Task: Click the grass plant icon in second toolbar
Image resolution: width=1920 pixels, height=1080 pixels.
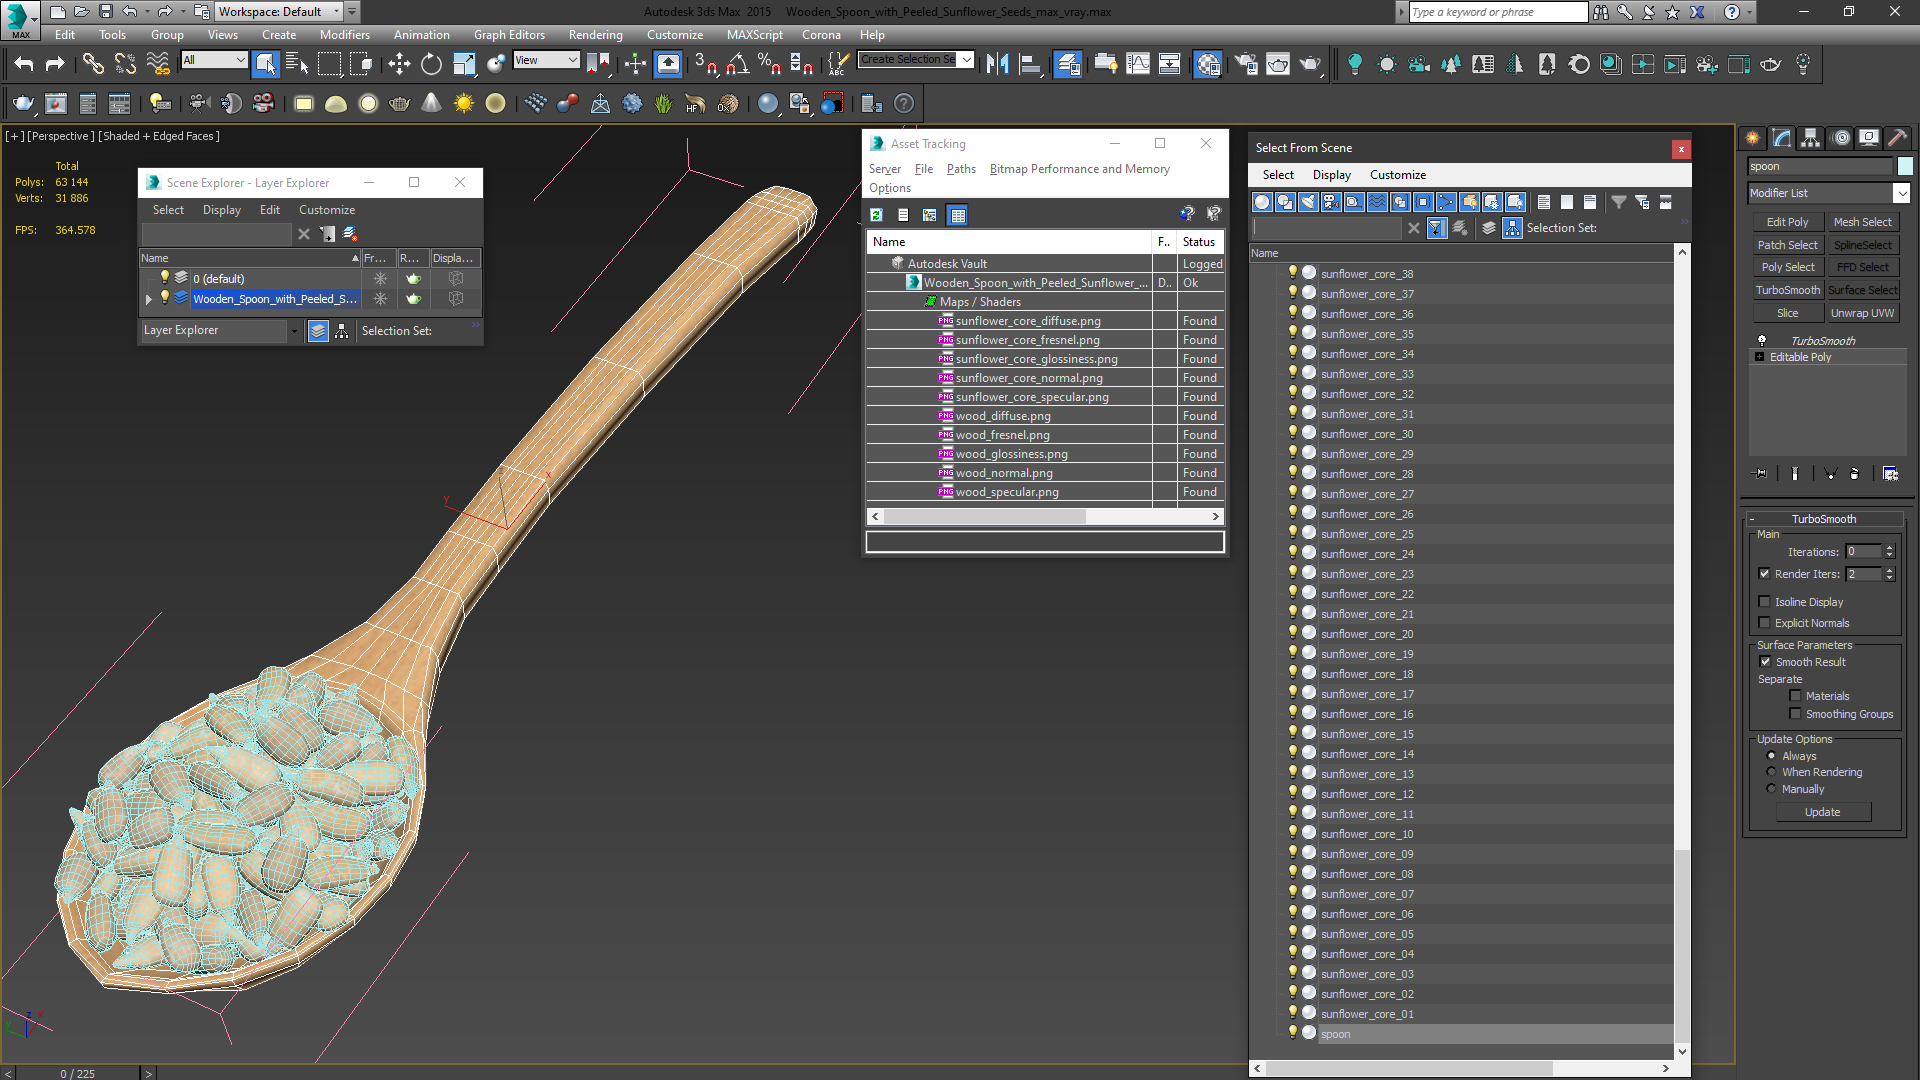Action: pos(663,103)
